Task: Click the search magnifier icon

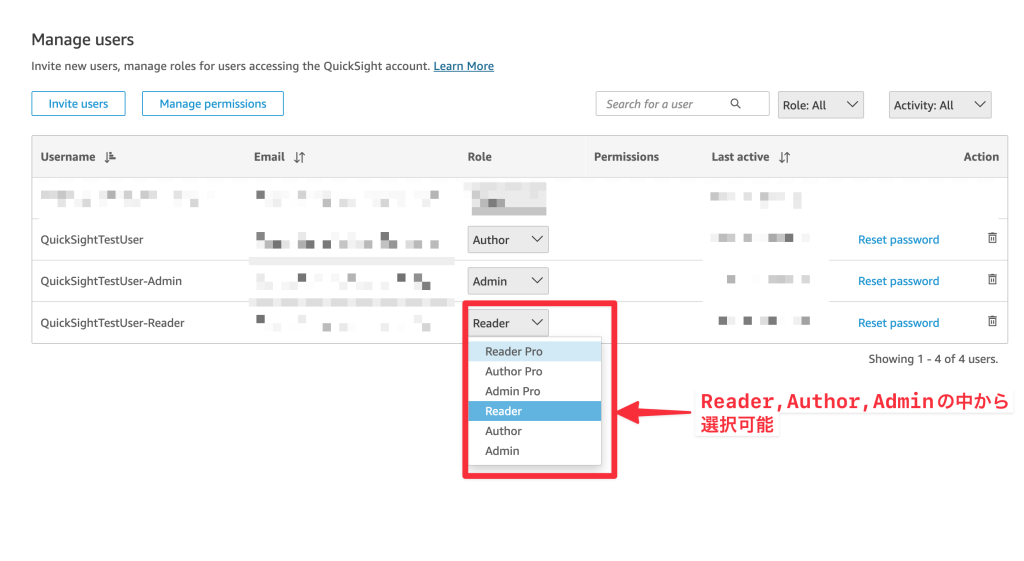Action: point(735,104)
